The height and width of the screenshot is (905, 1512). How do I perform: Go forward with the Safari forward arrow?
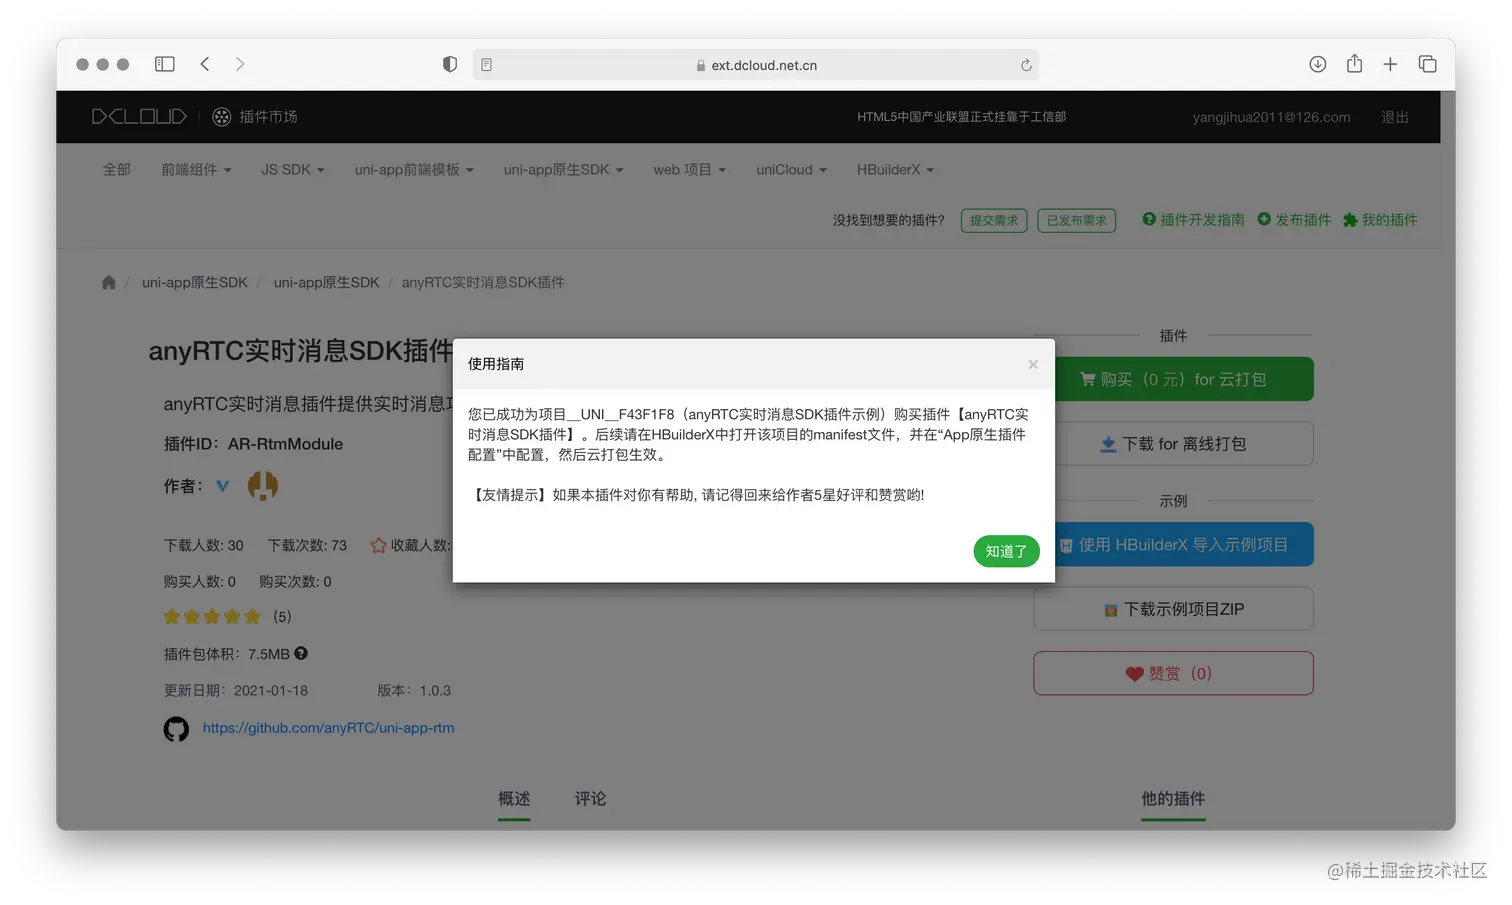240,64
